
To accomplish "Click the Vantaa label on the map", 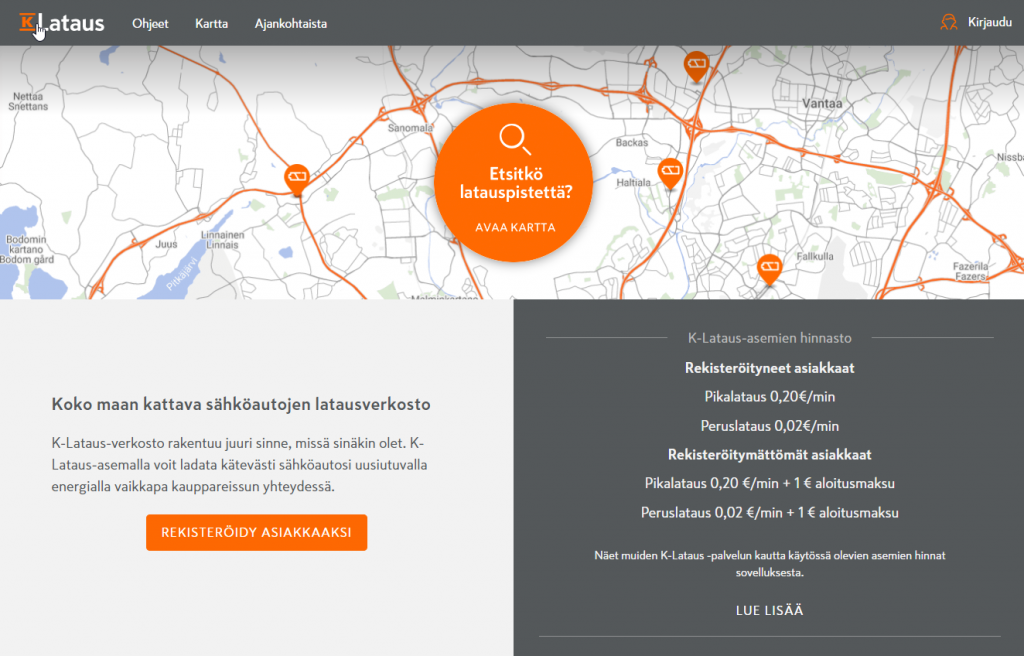I will (x=822, y=103).
